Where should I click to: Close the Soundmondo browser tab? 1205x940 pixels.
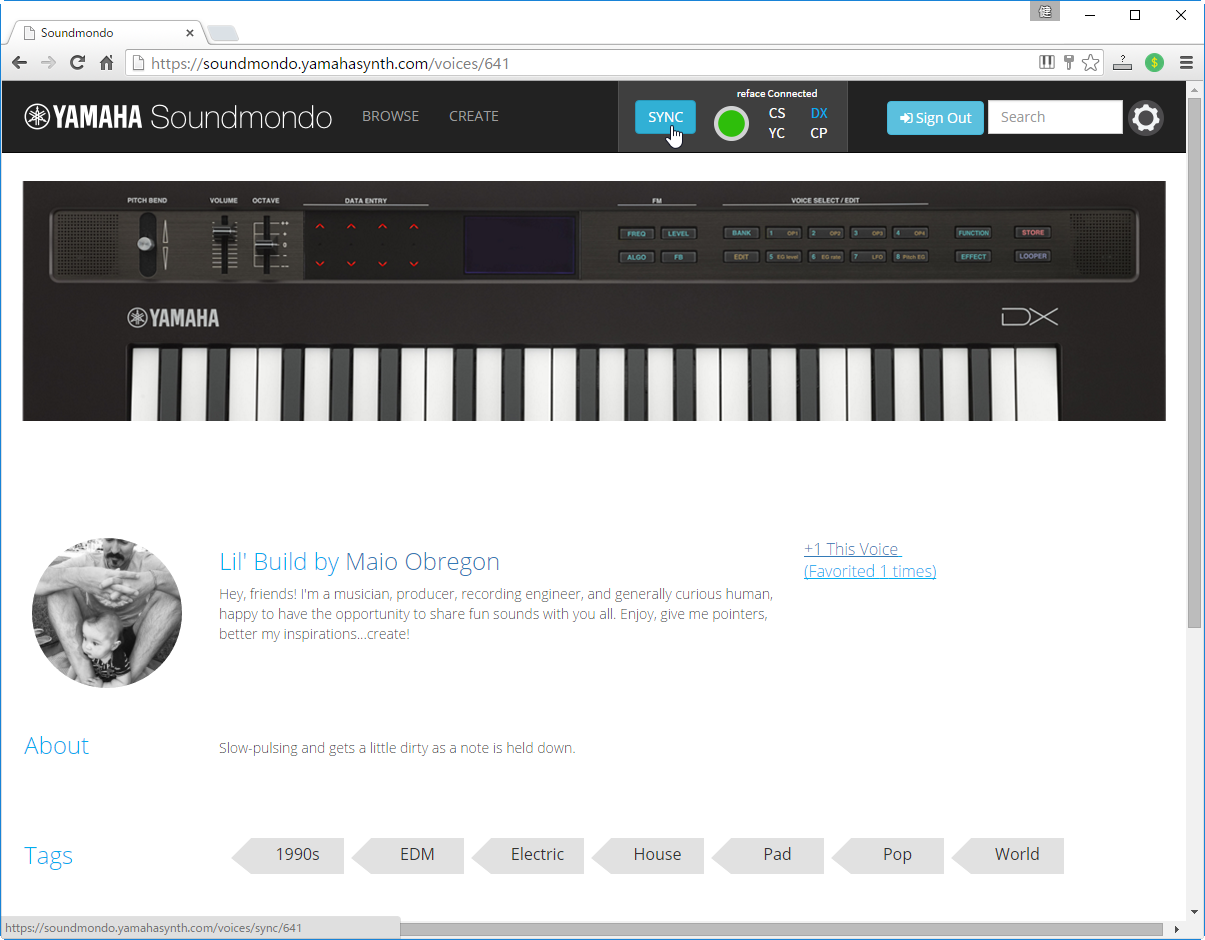click(190, 33)
